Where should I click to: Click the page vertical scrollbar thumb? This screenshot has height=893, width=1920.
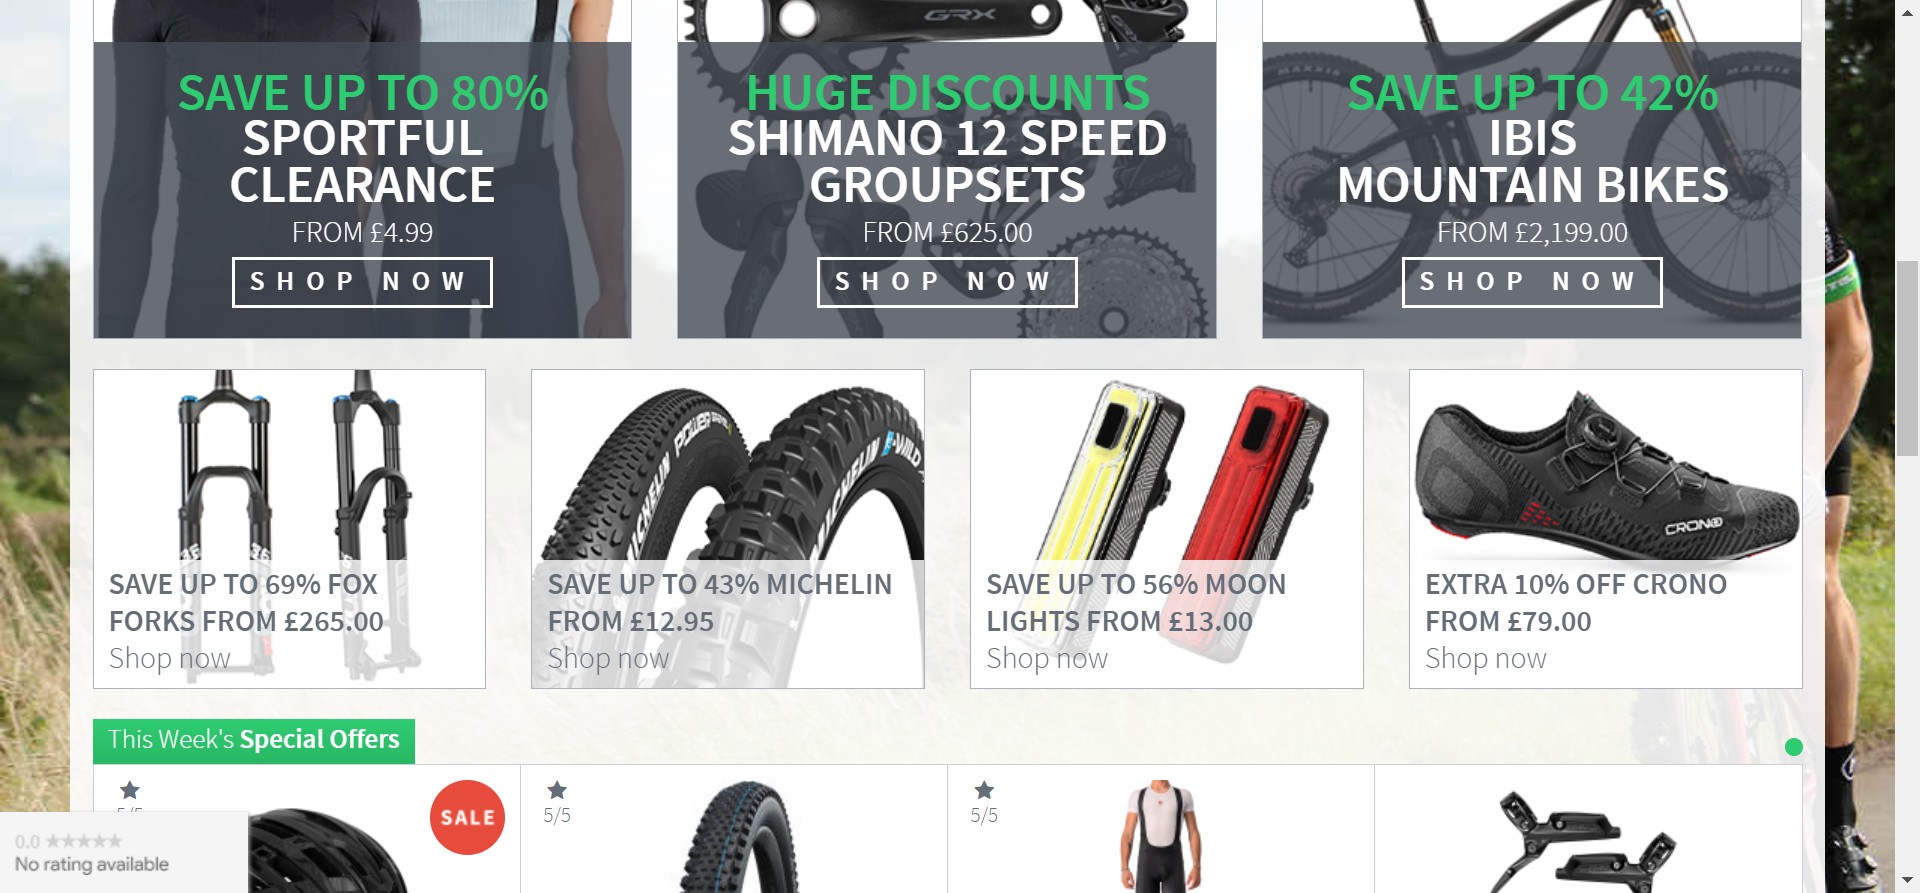[x=1908, y=358]
